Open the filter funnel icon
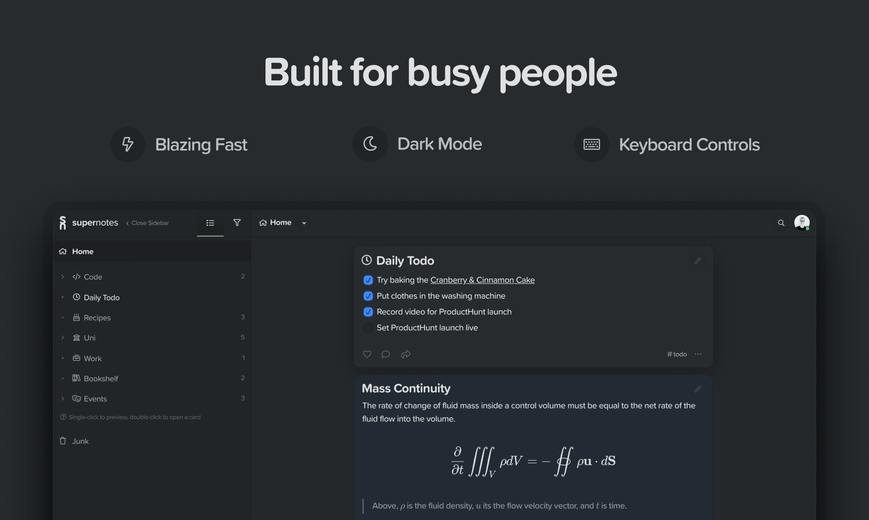This screenshot has width=869, height=520. [x=237, y=223]
